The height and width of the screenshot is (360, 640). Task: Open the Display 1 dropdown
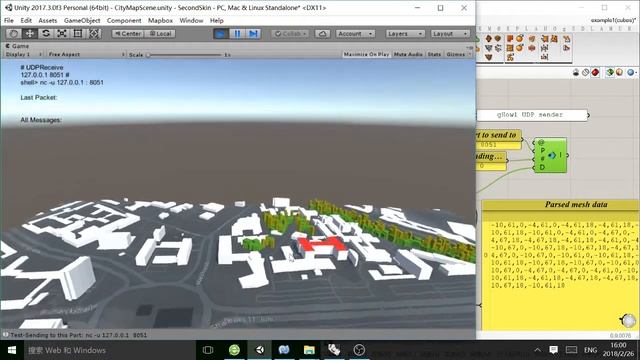[x=24, y=54]
